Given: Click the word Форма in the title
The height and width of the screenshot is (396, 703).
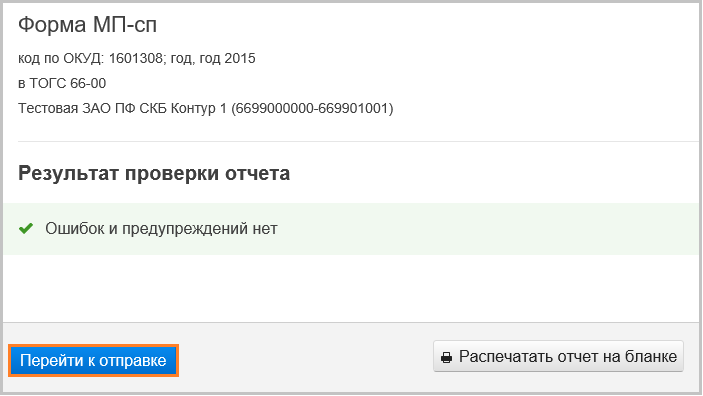Looking at the screenshot, I should tap(52, 25).
